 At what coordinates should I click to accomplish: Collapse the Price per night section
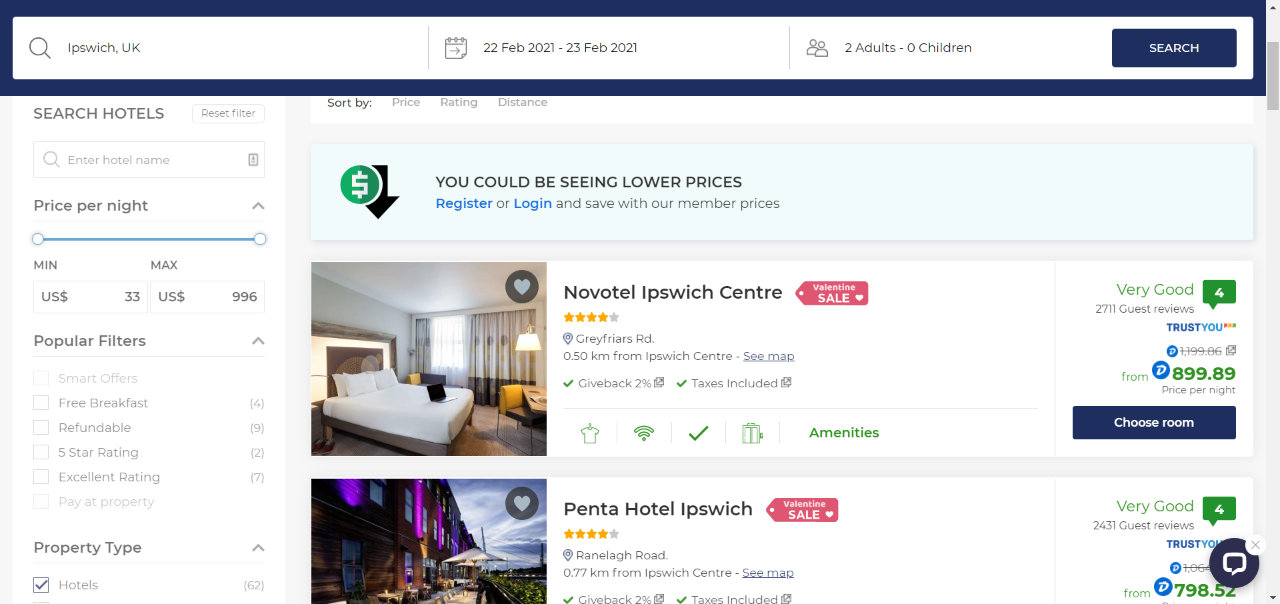click(x=258, y=206)
